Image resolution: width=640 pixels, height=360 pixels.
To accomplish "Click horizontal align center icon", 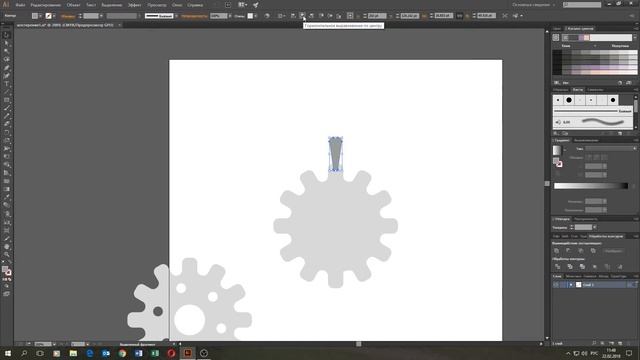I will [302, 16].
